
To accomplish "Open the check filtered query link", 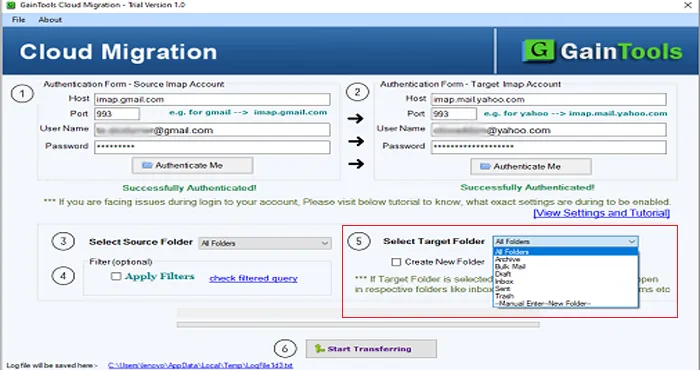I will tap(253, 279).
